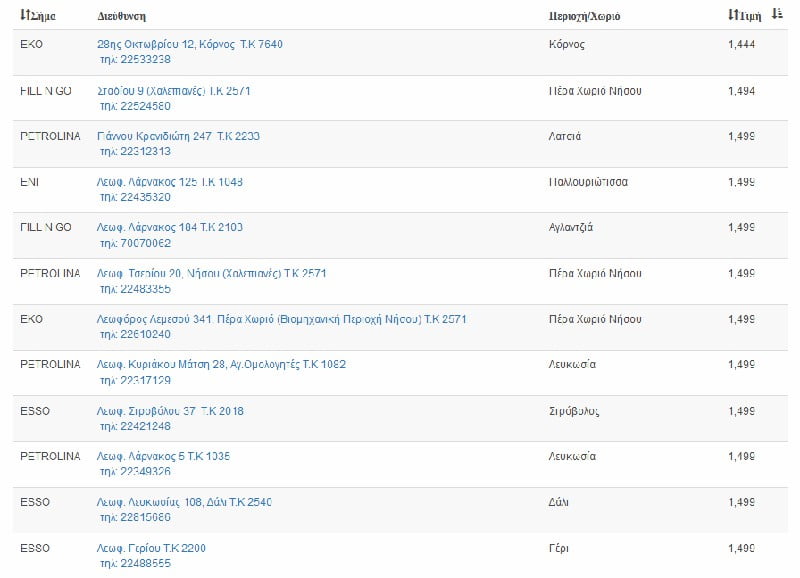Viewport: 800px width, 578px height.
Task: Click phone number 22488555 for Γέρι station
Action: pyautogui.click(x=135, y=563)
